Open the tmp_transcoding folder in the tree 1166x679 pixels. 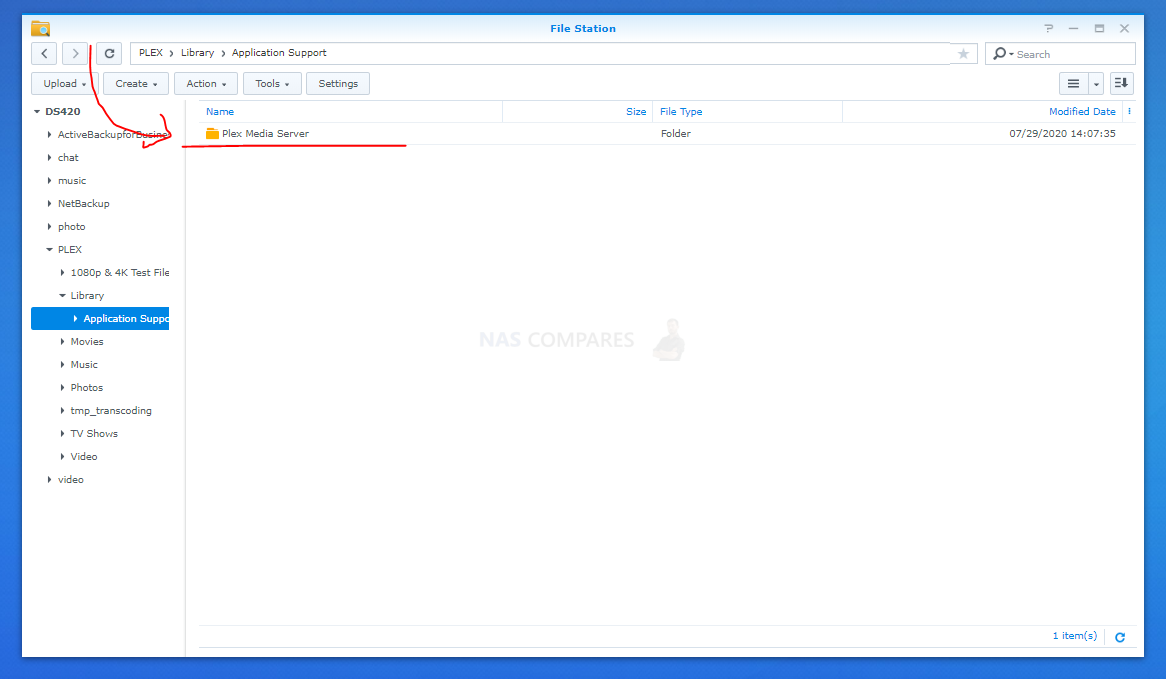pyautogui.click(x=111, y=411)
